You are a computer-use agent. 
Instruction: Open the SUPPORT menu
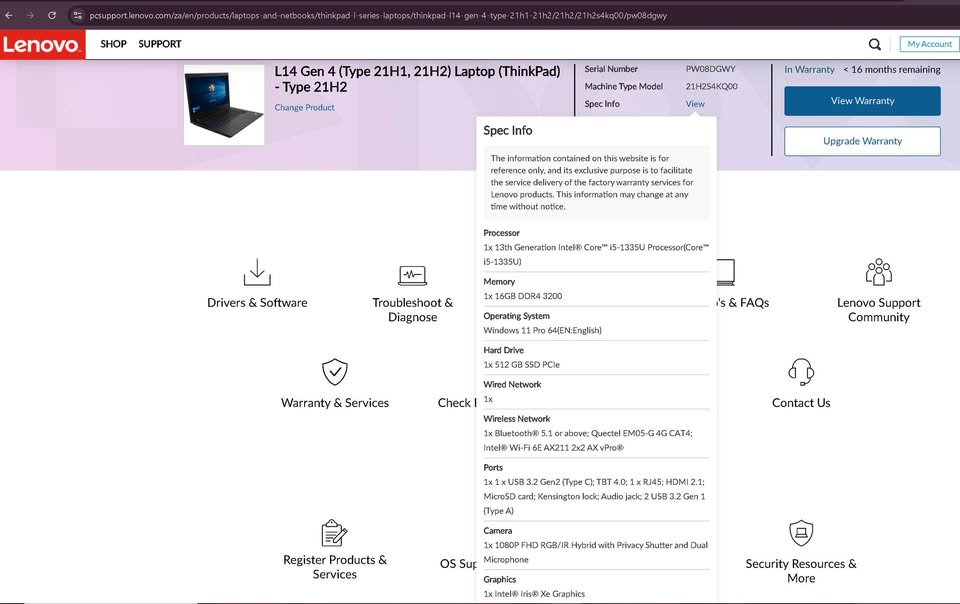point(160,44)
